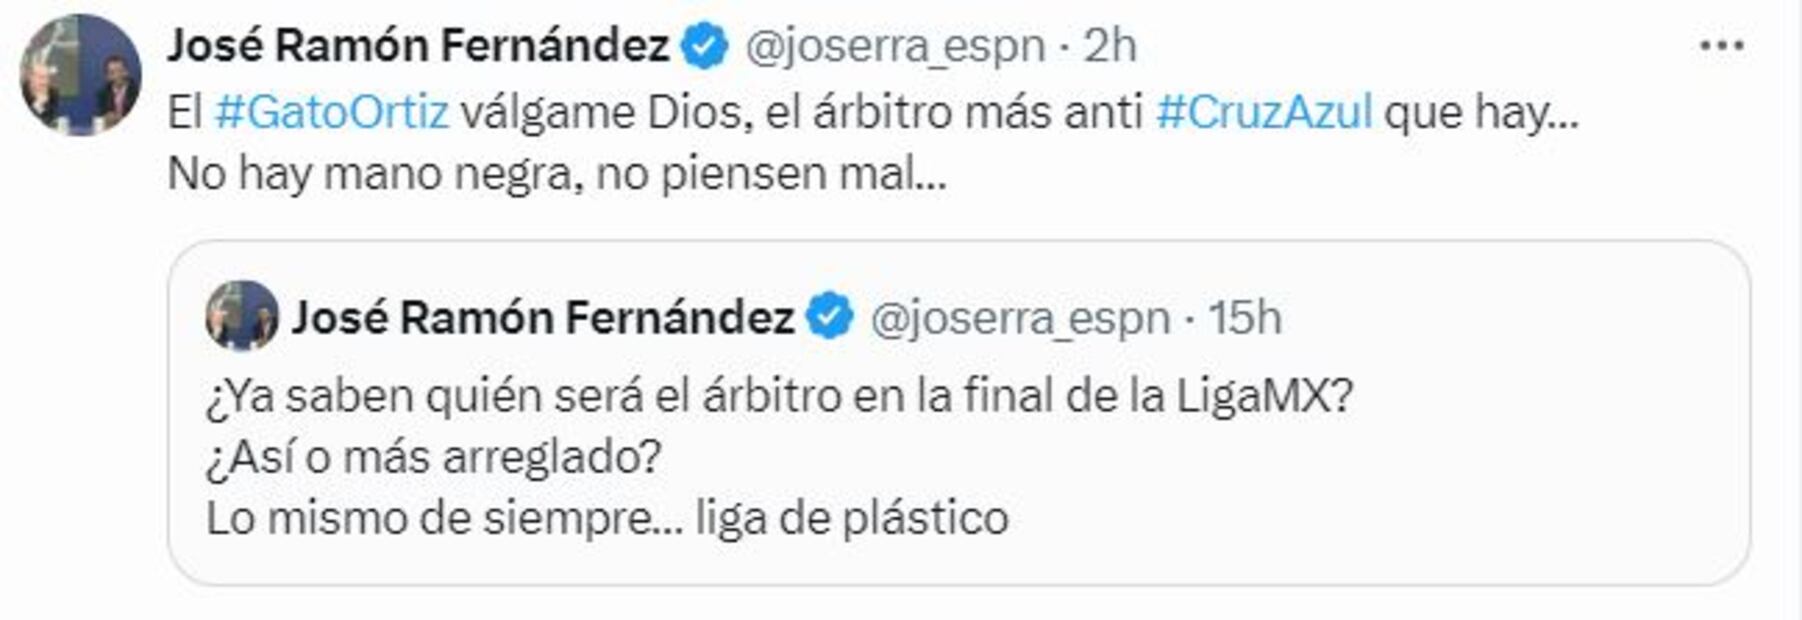Open the #GatoOrtiz hashtag
The height and width of the screenshot is (620, 1802).
(x=331, y=112)
